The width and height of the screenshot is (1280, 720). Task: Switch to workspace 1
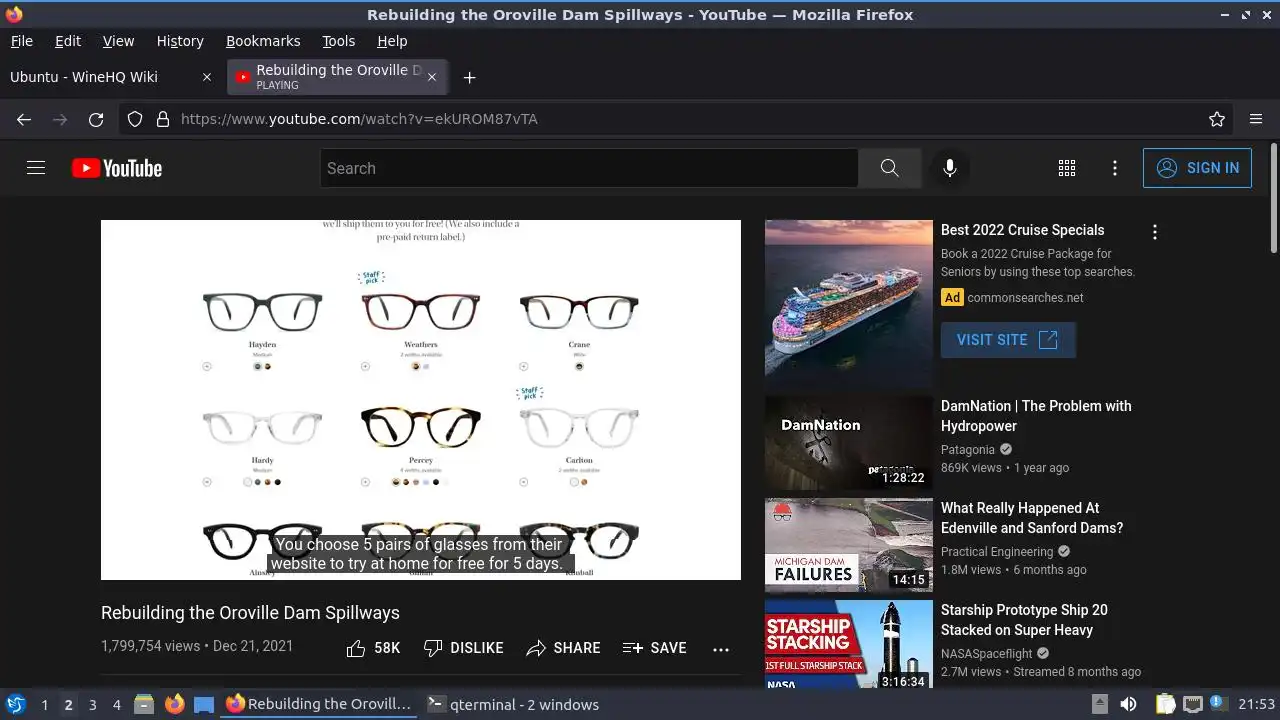[44, 705]
